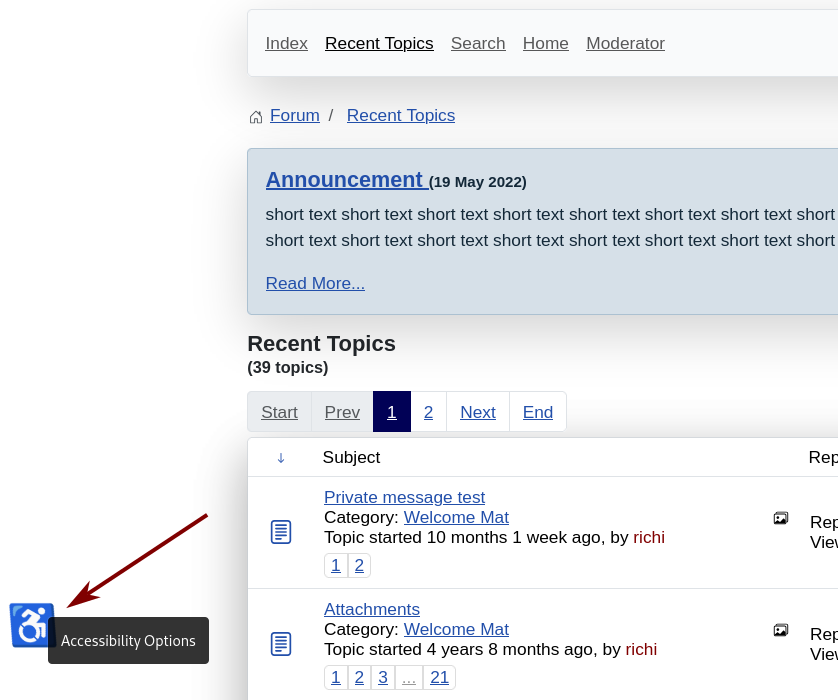
Task: Click topic document icon for Private message test
Action: click(x=281, y=532)
